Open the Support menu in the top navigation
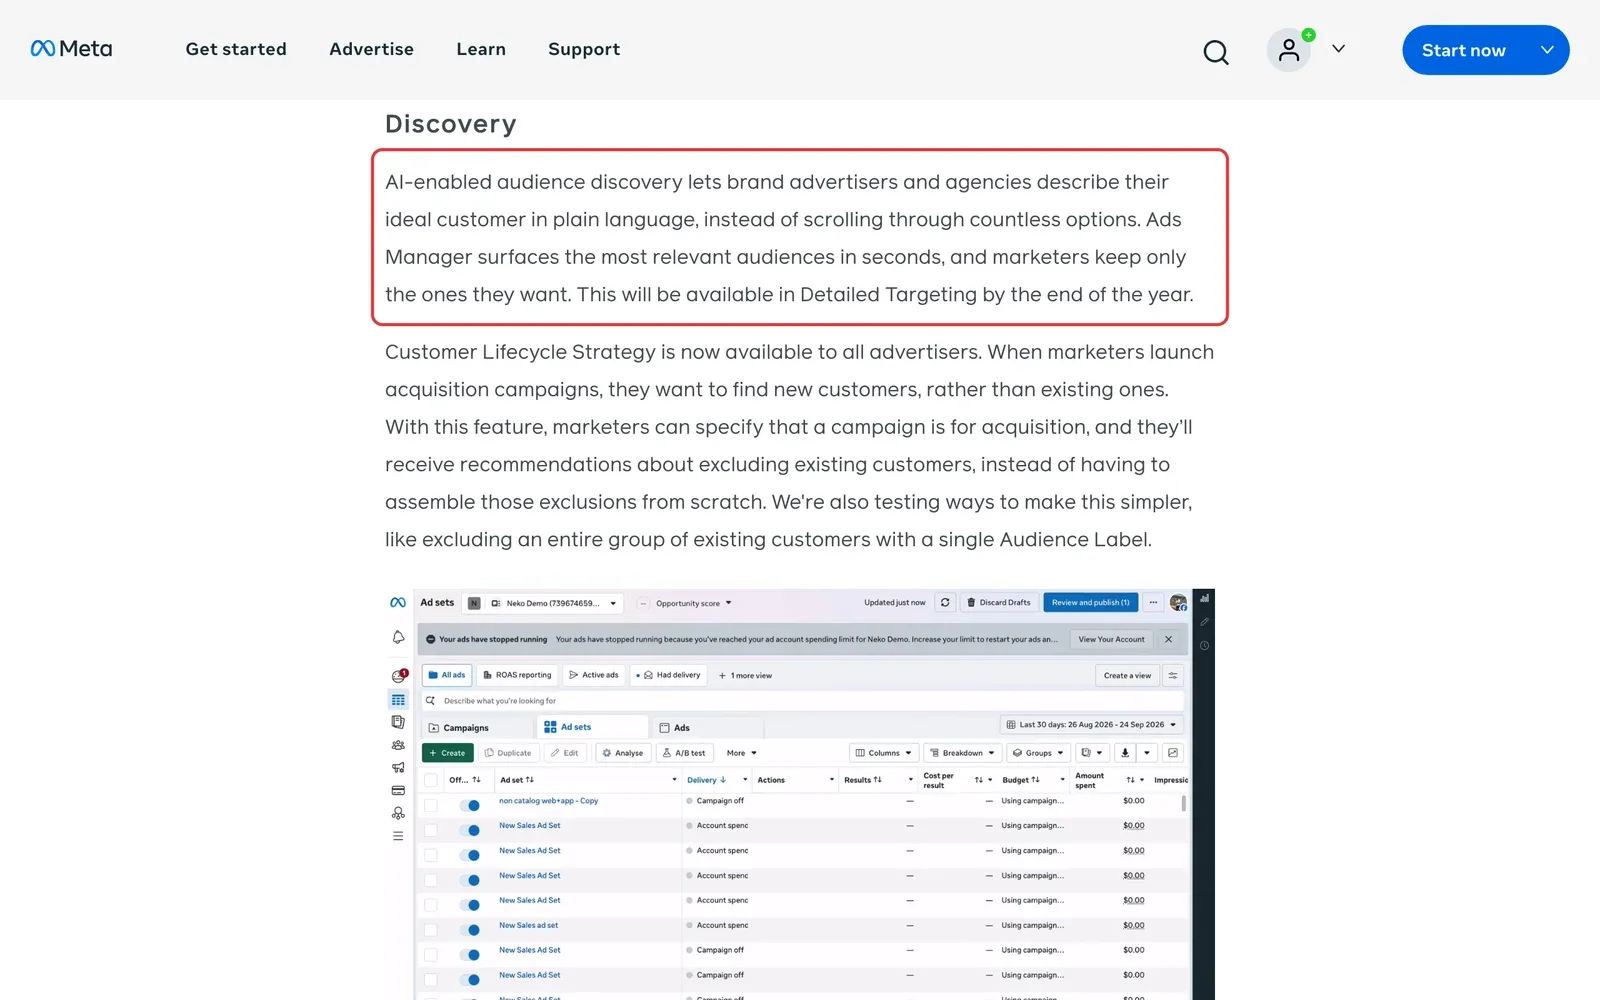 pos(584,49)
